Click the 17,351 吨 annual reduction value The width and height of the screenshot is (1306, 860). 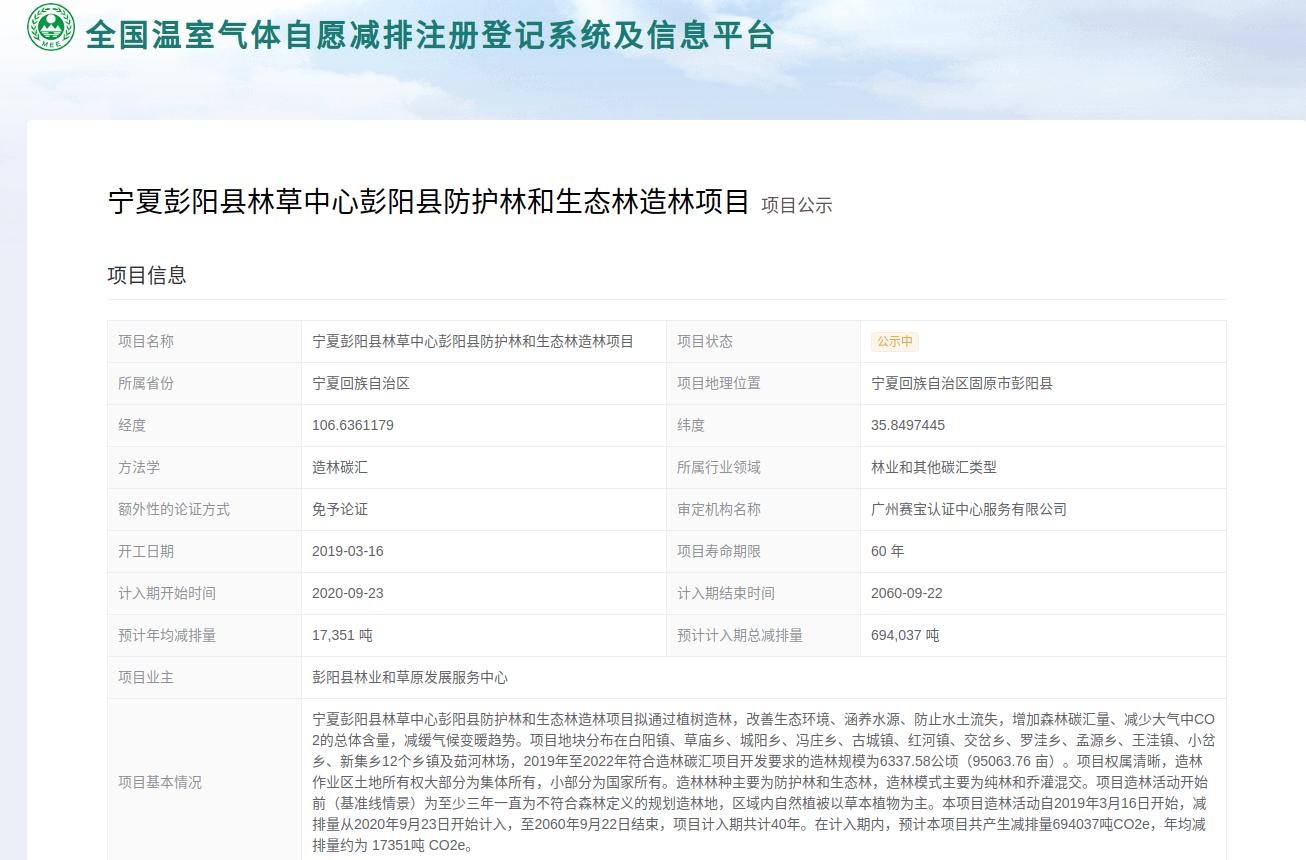click(x=342, y=636)
